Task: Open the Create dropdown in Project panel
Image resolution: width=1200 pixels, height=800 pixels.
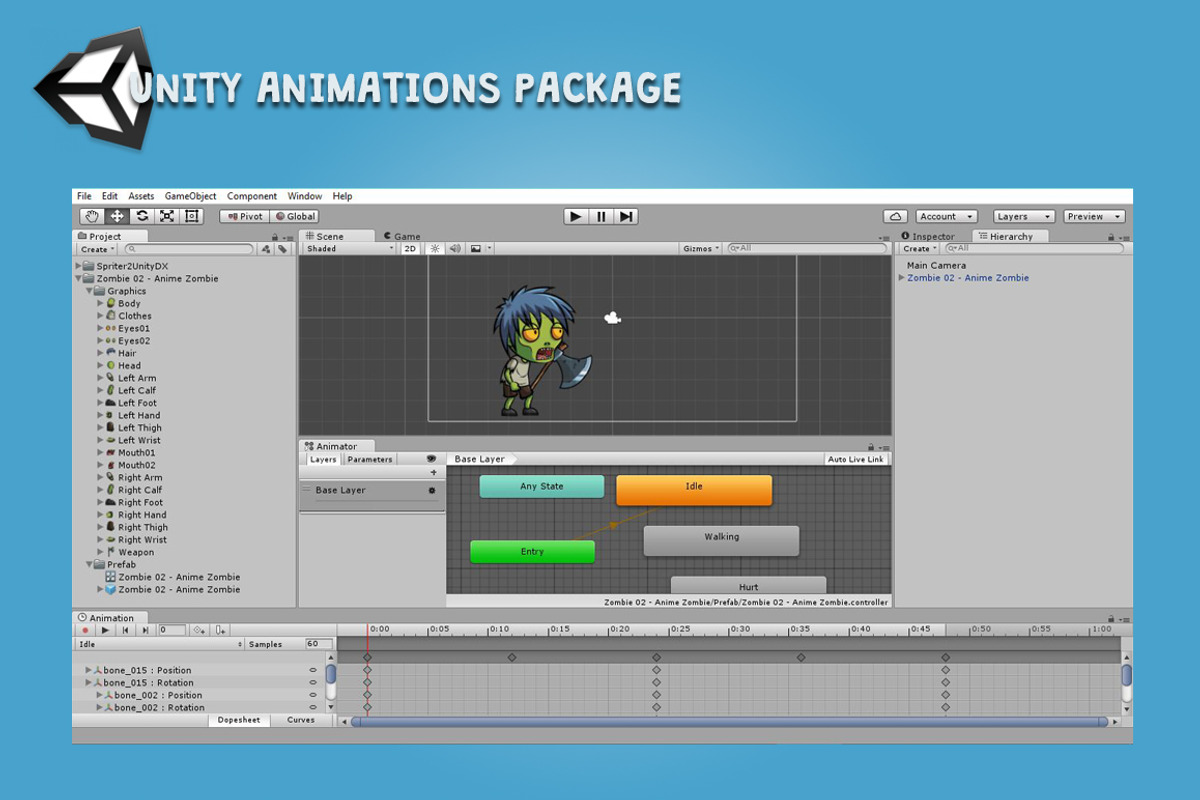Action: [x=98, y=249]
